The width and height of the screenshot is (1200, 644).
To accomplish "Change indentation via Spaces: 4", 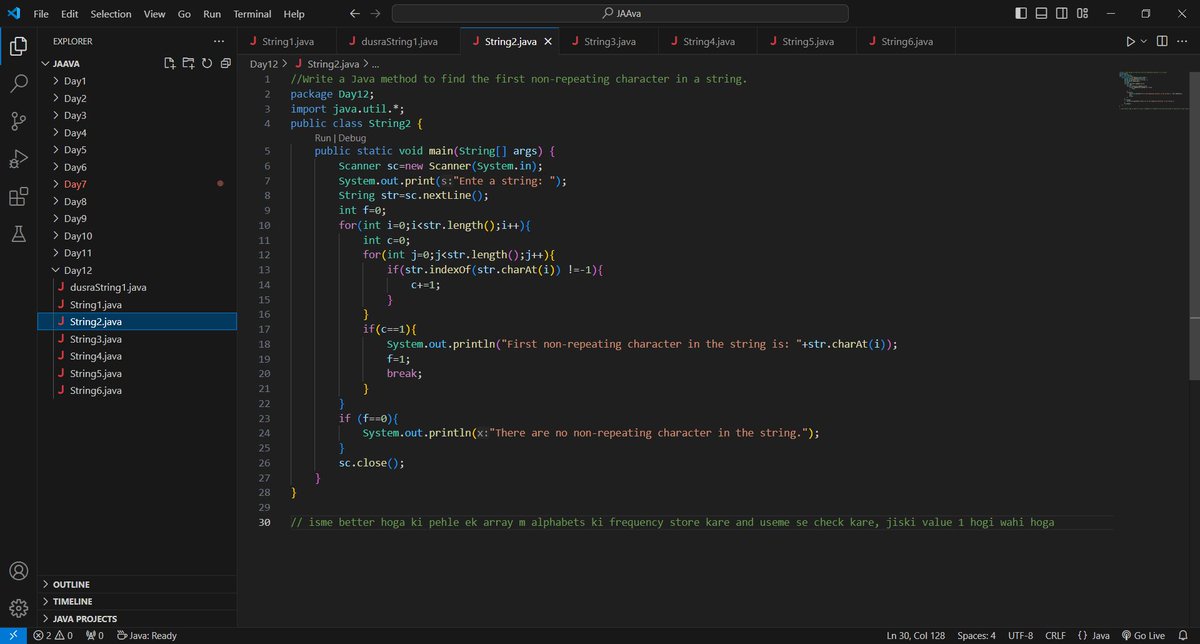I will [x=976, y=635].
